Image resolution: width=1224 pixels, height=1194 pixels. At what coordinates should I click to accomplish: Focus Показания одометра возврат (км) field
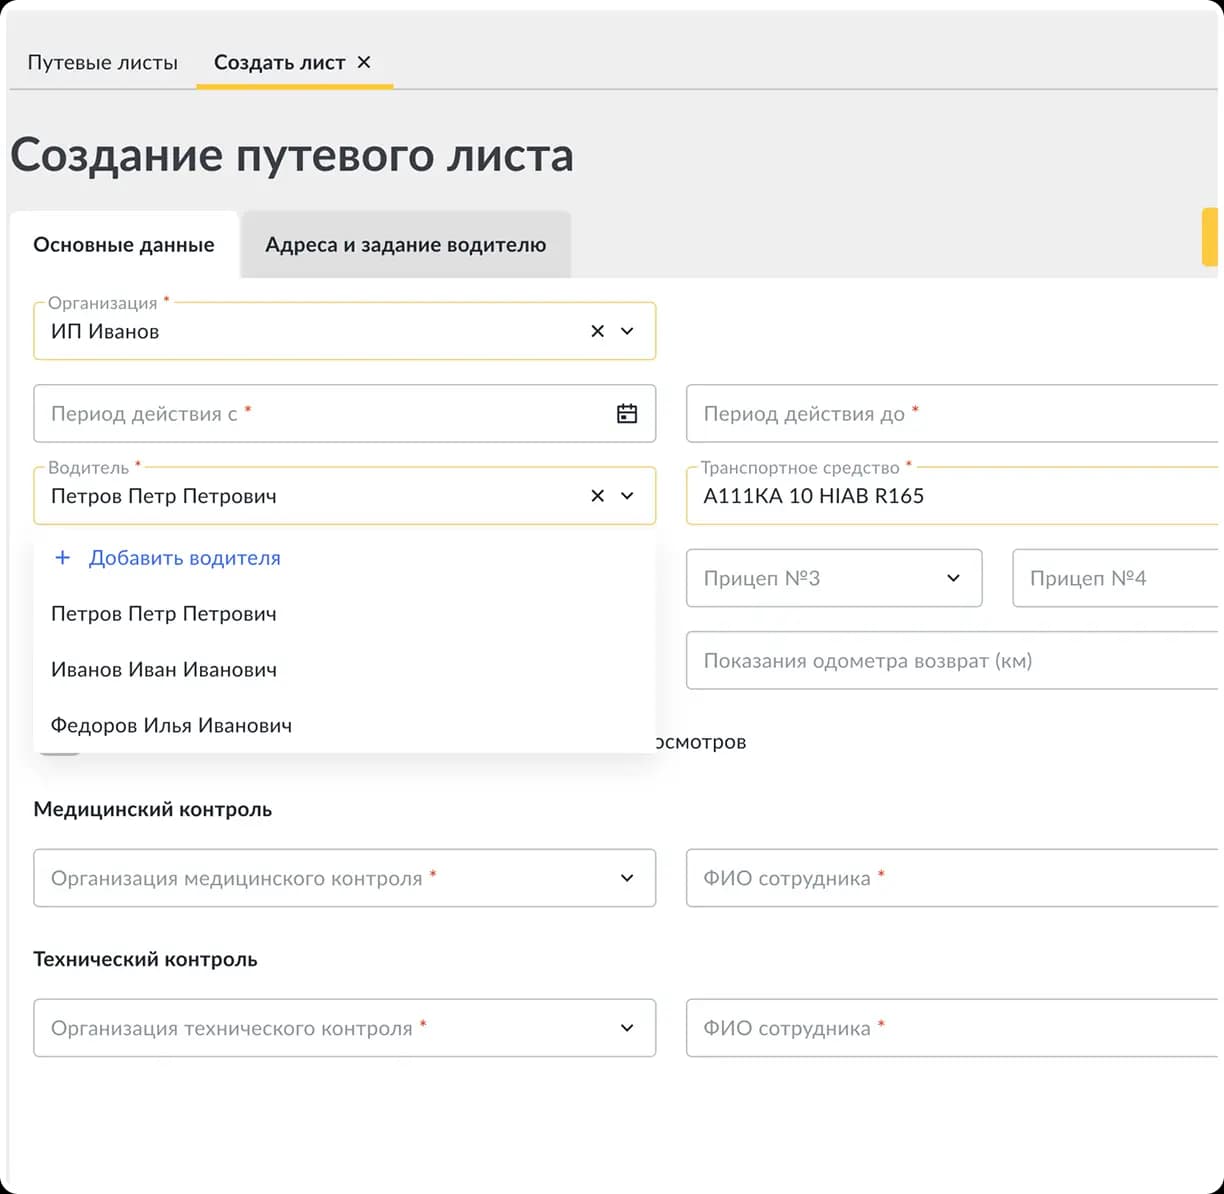click(x=952, y=661)
